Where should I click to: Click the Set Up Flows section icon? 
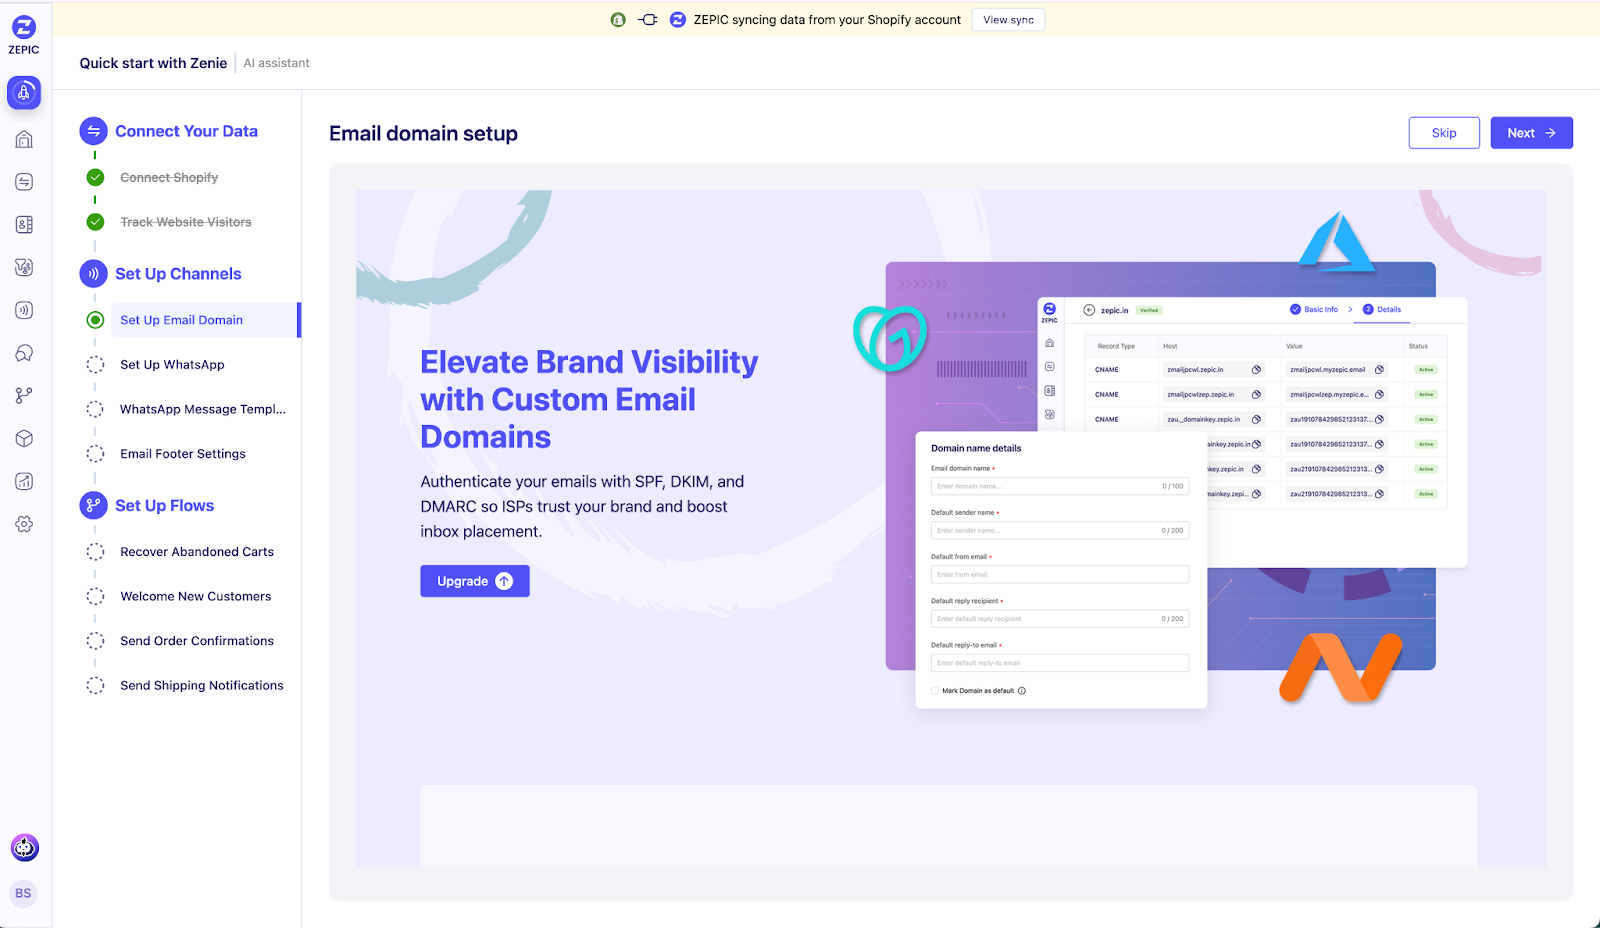tap(93, 506)
